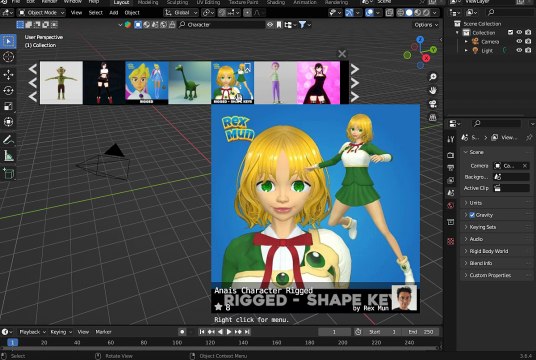Click the BlenderKit filter funnel icon

(303, 25)
